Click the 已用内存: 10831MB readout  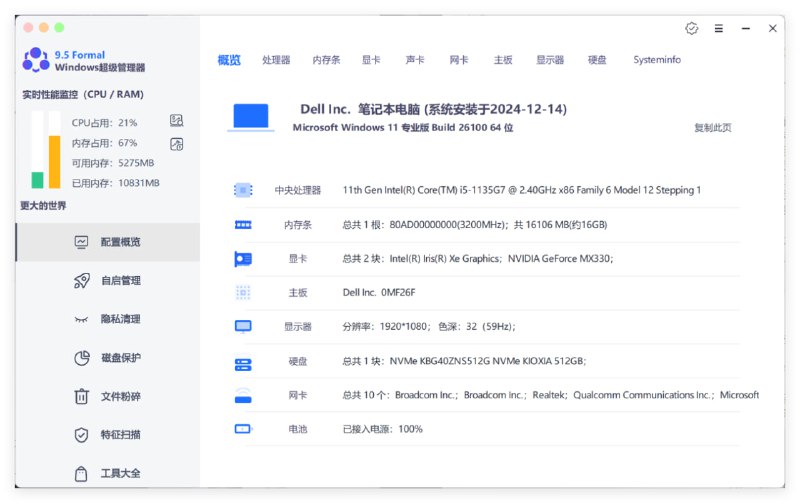pyautogui.click(x=116, y=183)
